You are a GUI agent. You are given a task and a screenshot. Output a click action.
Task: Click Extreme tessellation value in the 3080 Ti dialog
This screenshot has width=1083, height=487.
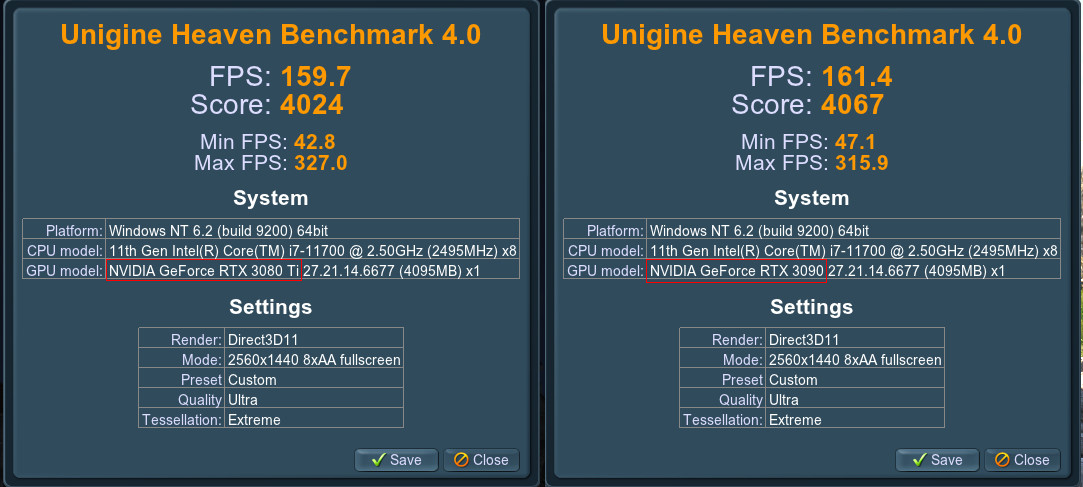point(253,420)
